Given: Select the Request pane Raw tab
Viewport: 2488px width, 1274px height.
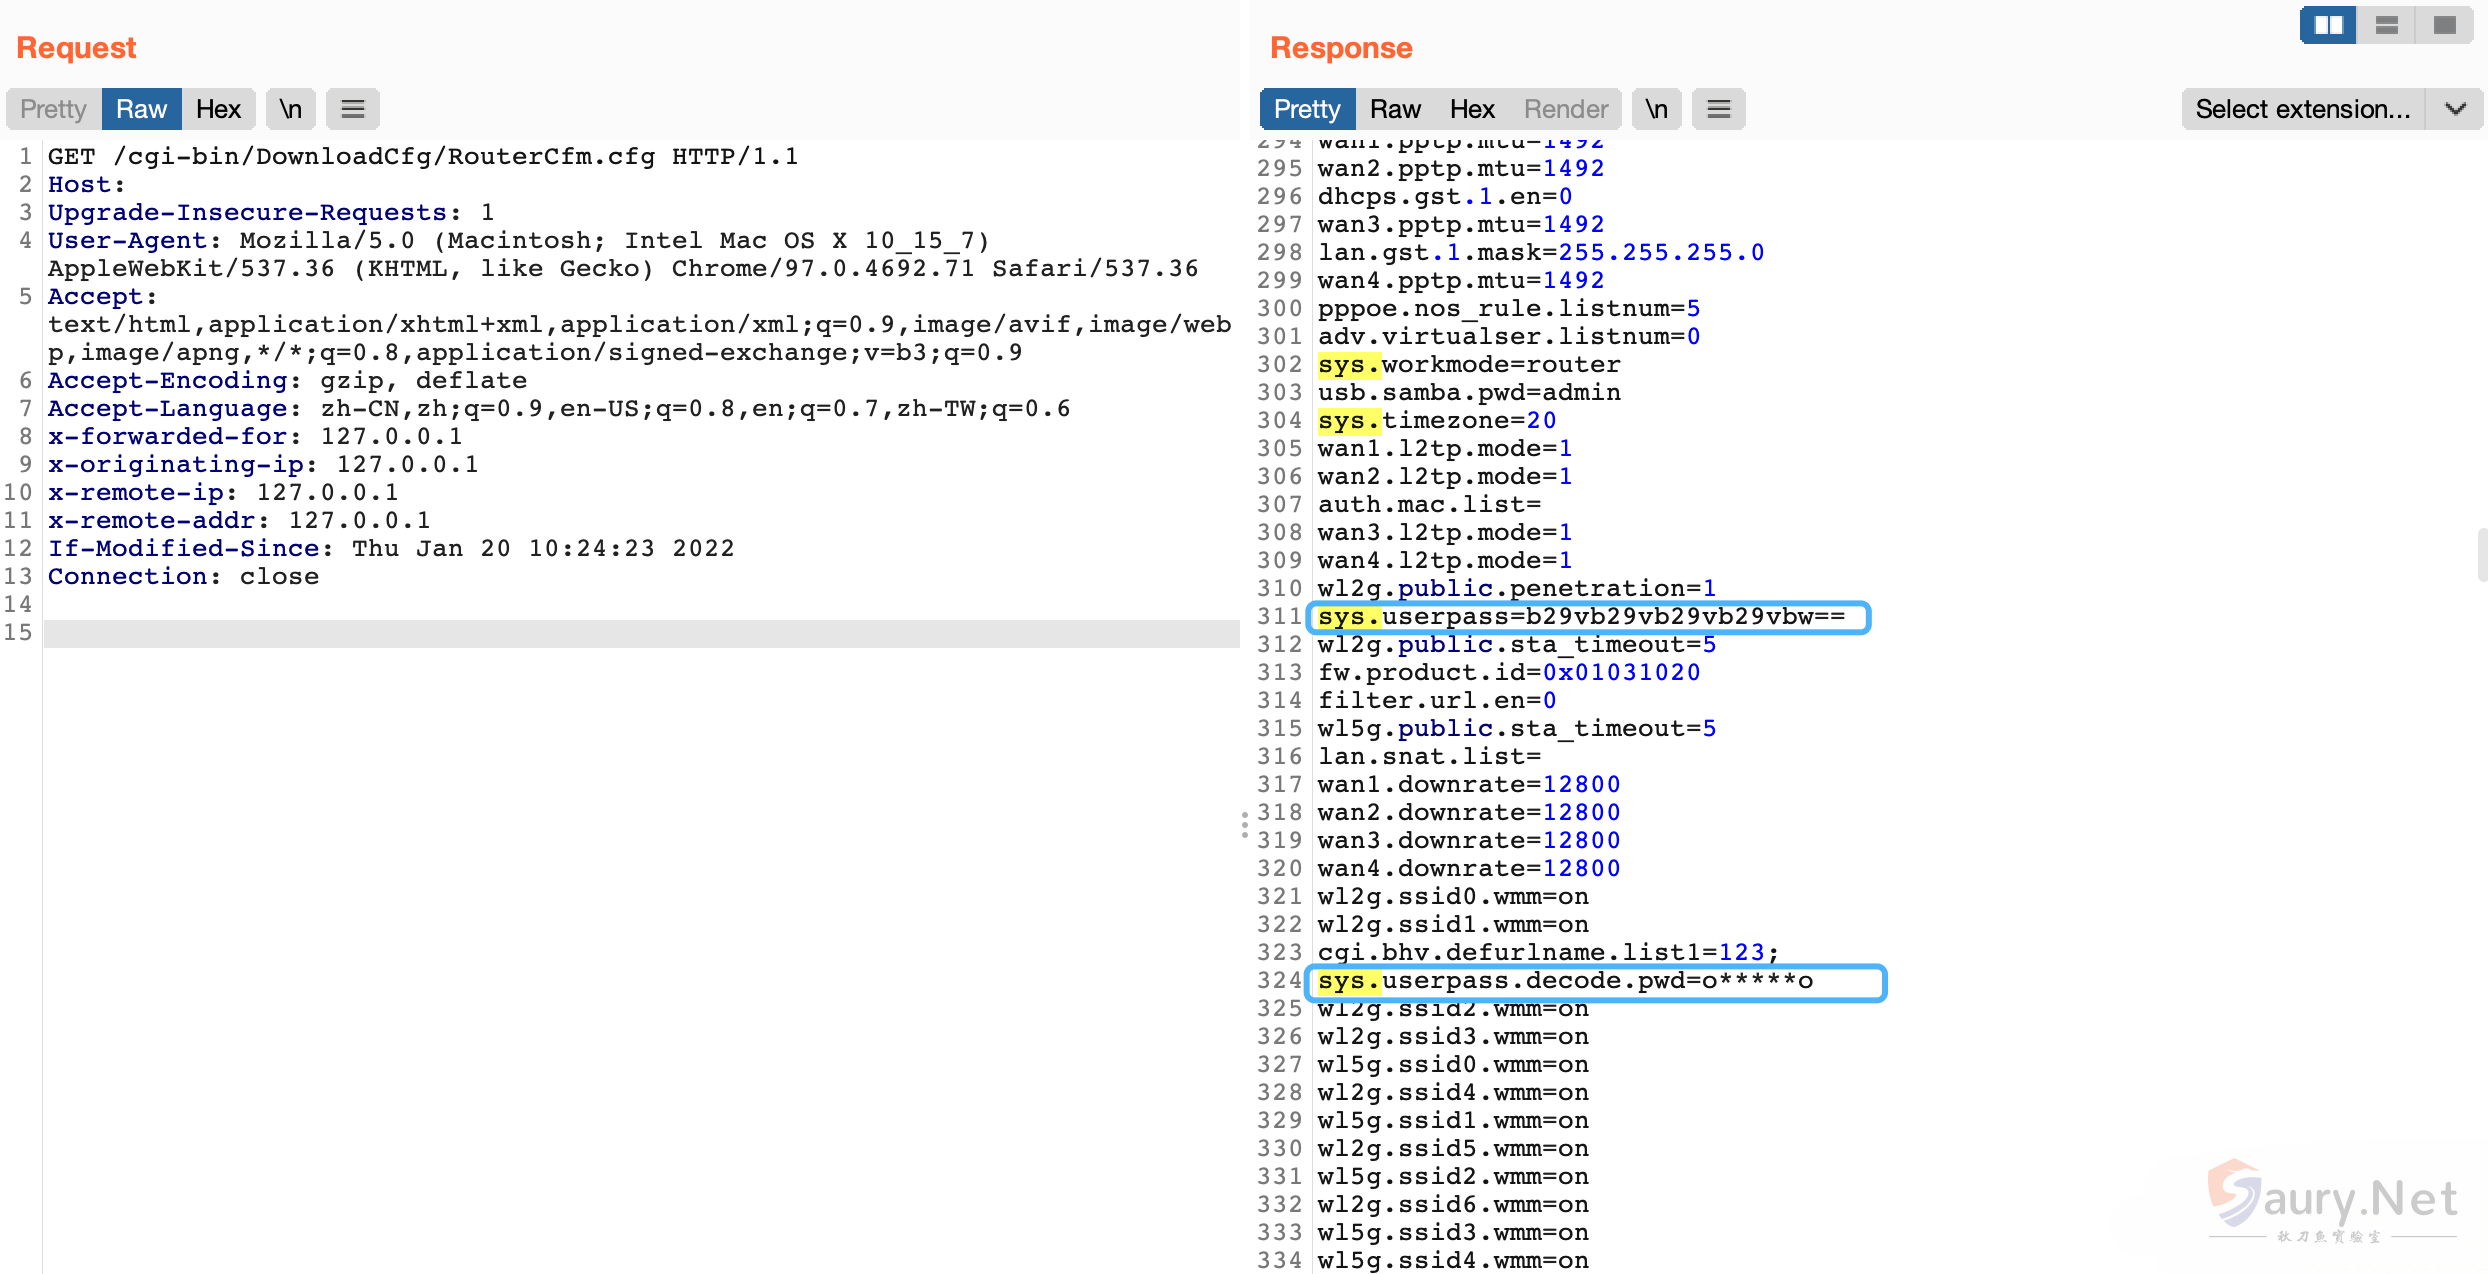Looking at the screenshot, I should (x=141, y=109).
